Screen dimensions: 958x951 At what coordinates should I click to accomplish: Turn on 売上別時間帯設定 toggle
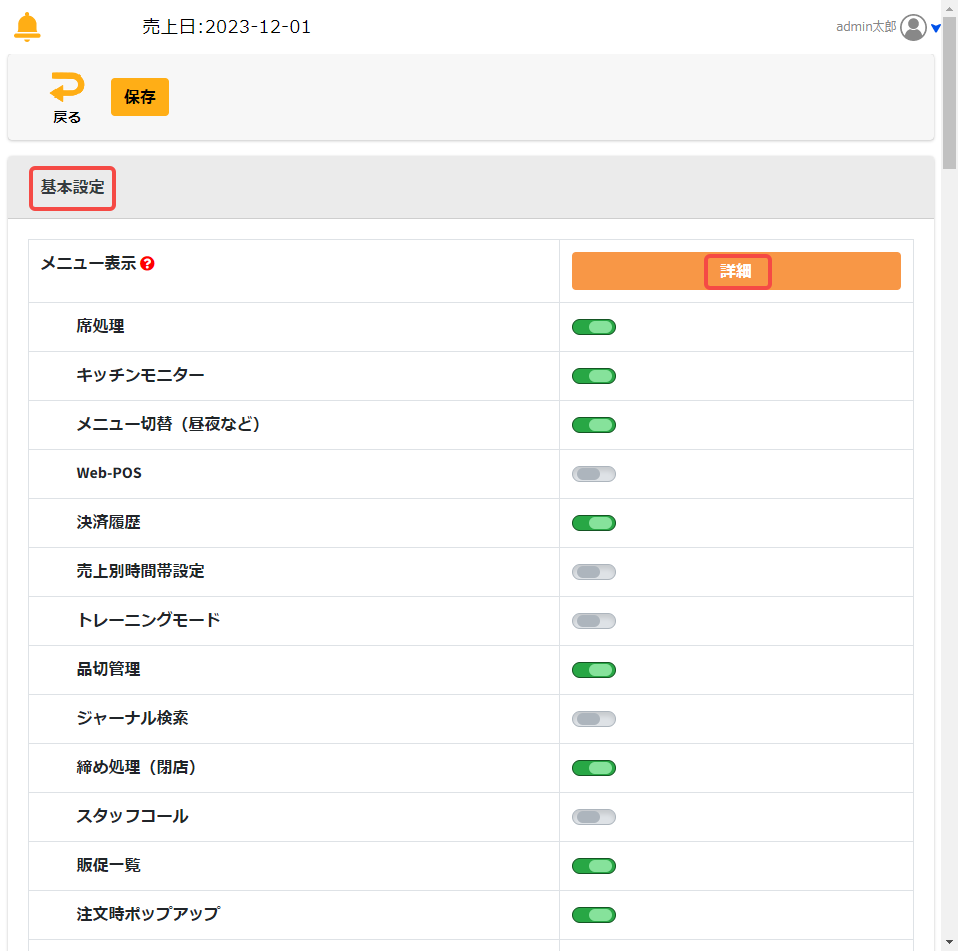pyautogui.click(x=594, y=572)
